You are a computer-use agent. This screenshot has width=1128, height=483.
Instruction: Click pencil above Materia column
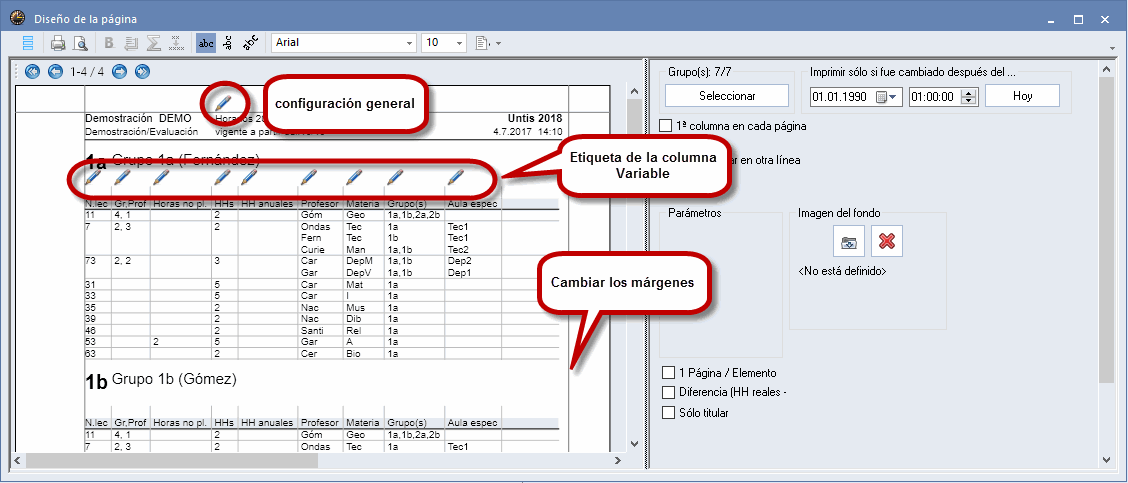tap(353, 178)
